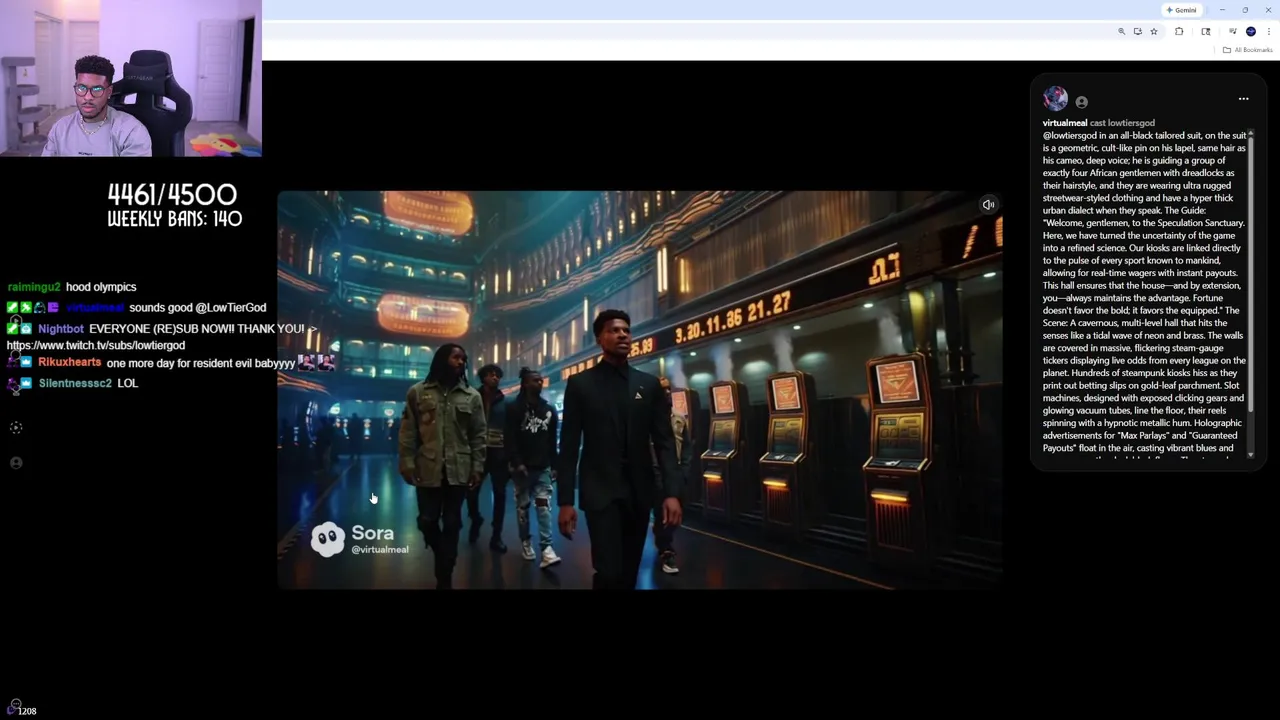Click the streamer webcam feed
This screenshot has height=720, width=1280.
click(131, 78)
